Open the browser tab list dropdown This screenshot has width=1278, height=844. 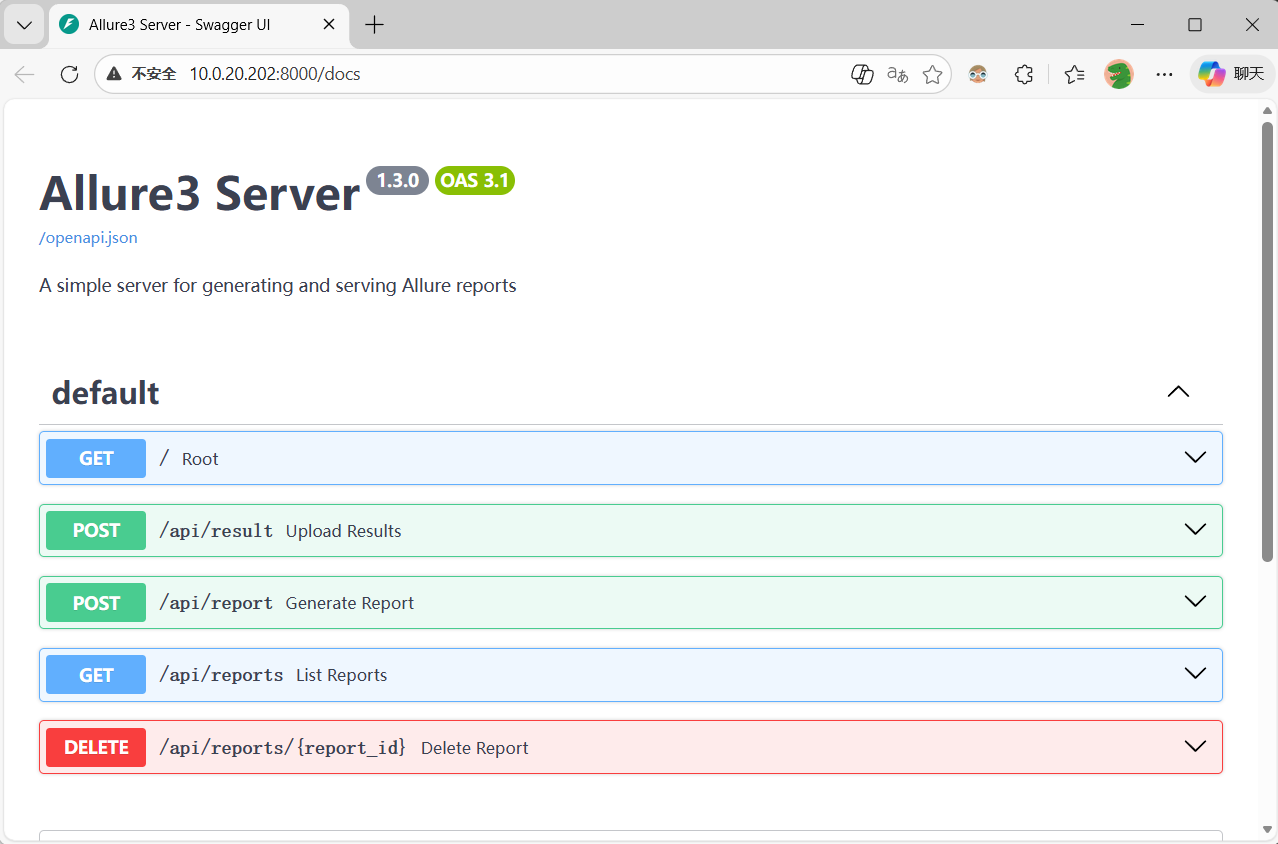pyautogui.click(x=24, y=25)
